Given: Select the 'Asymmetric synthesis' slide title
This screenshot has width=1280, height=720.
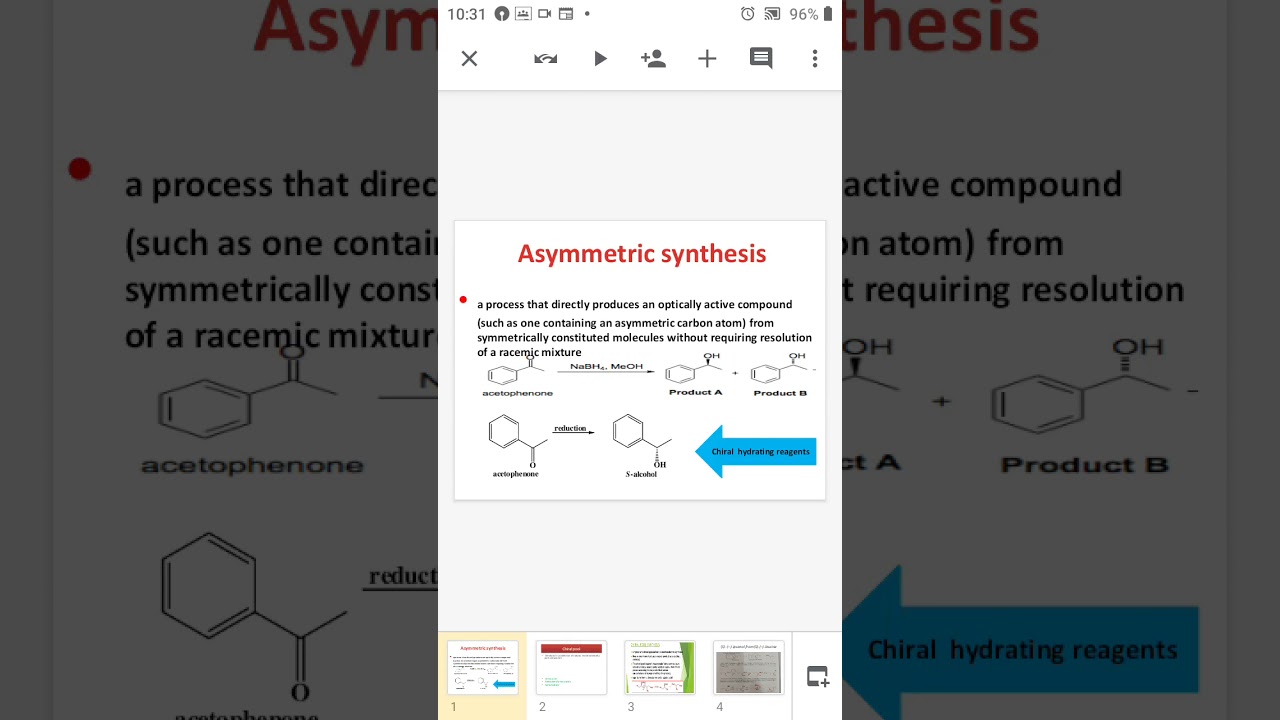Looking at the screenshot, I should [x=642, y=254].
